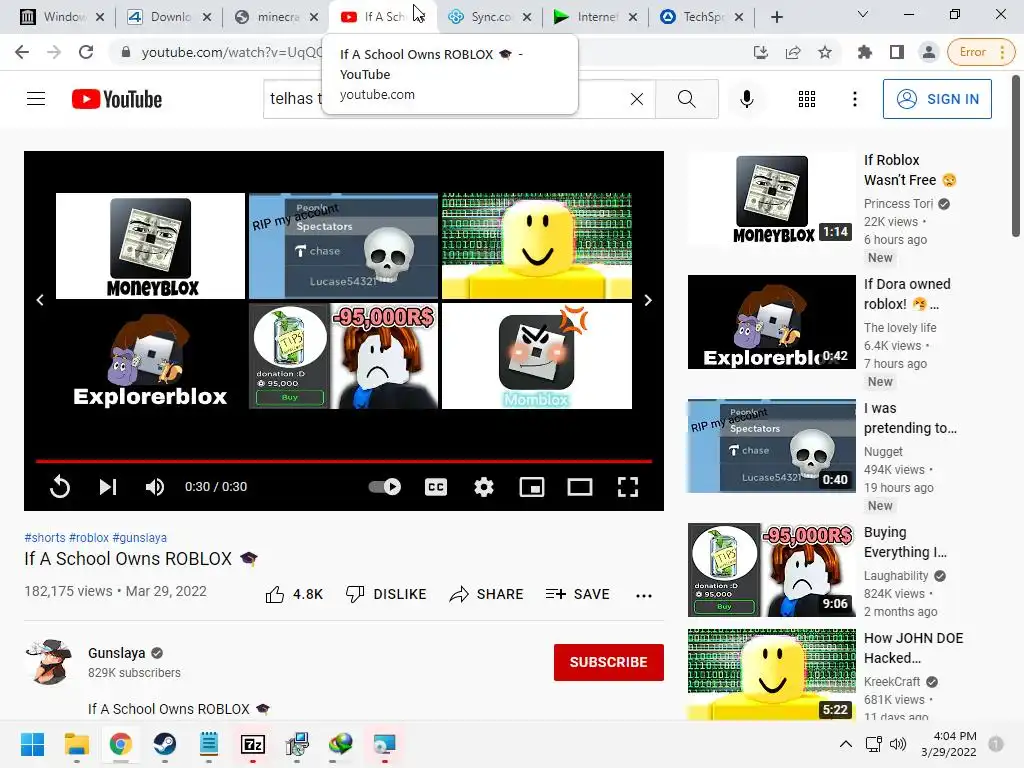Click the DISLIKE button

[386, 594]
